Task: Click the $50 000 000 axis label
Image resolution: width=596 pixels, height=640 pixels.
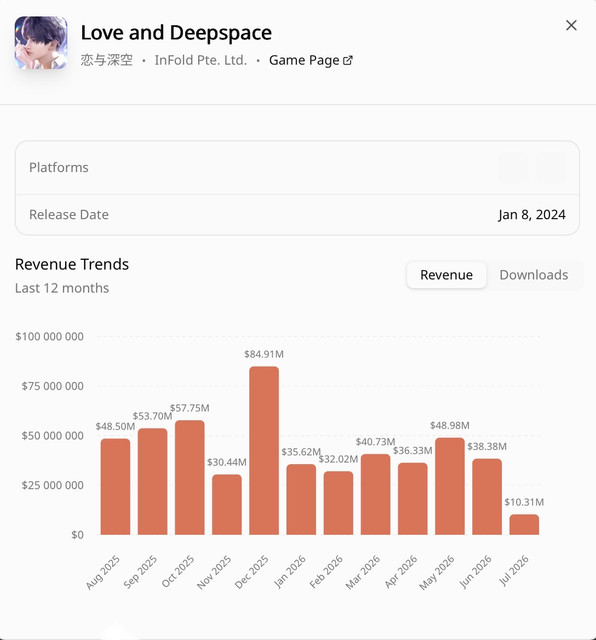Action: coord(53,436)
